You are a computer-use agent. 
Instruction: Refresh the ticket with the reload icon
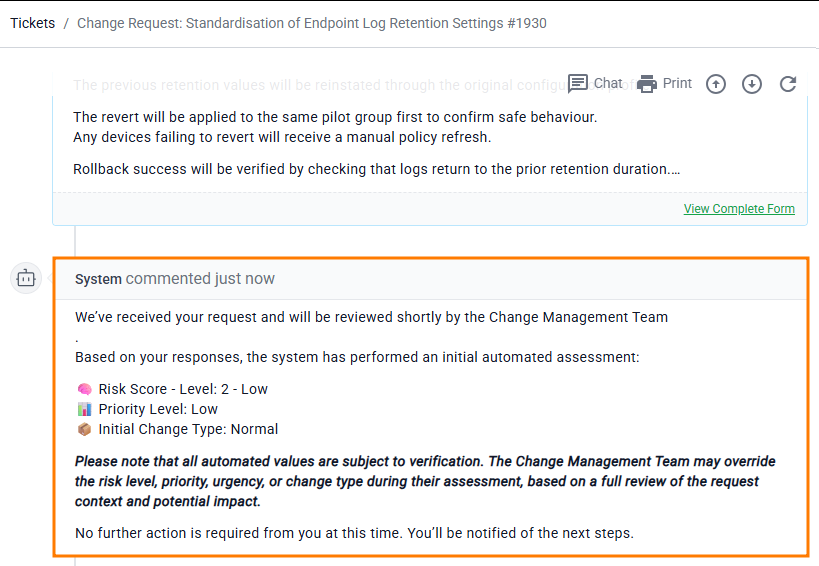pos(788,84)
